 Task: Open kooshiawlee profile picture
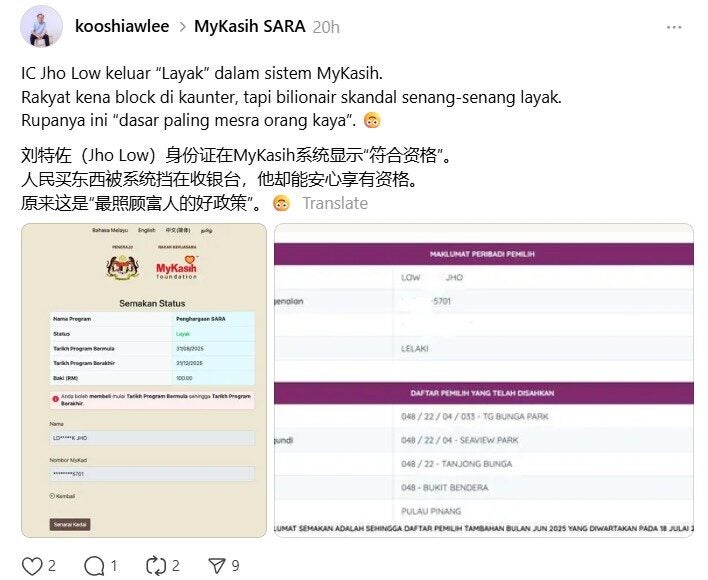[x=41, y=26]
